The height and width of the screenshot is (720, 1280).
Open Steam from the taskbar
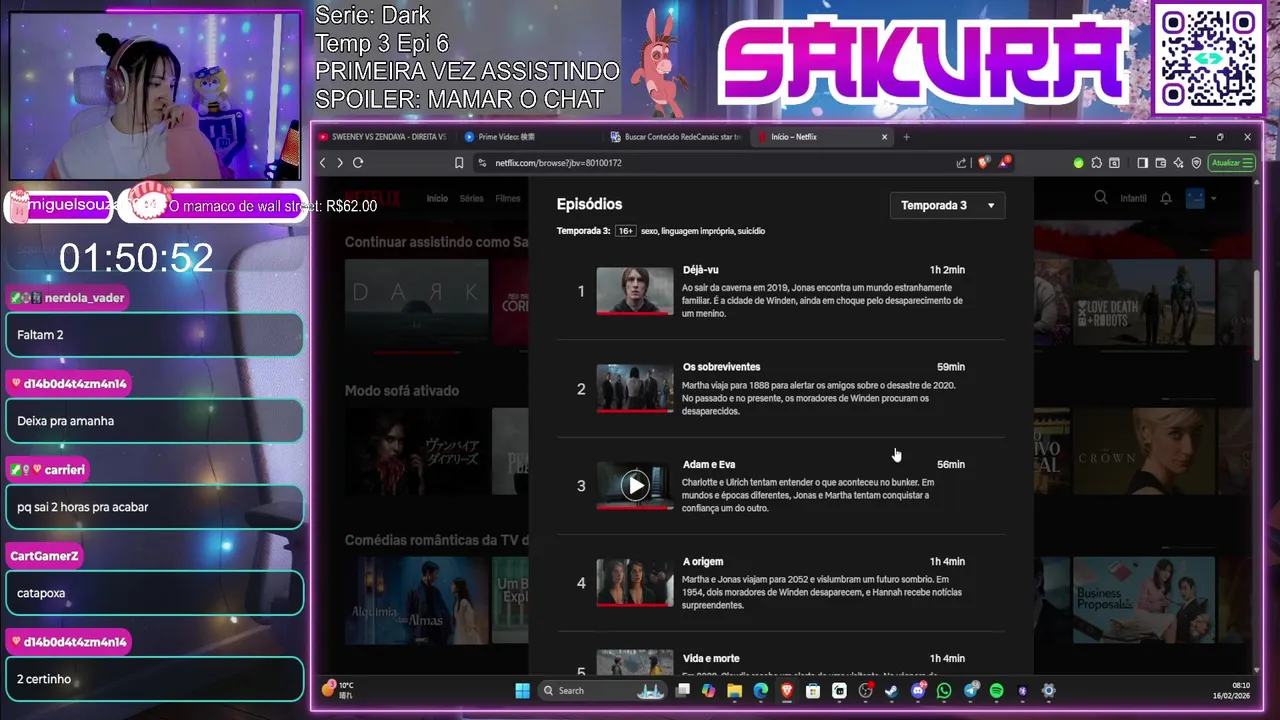[891, 690]
